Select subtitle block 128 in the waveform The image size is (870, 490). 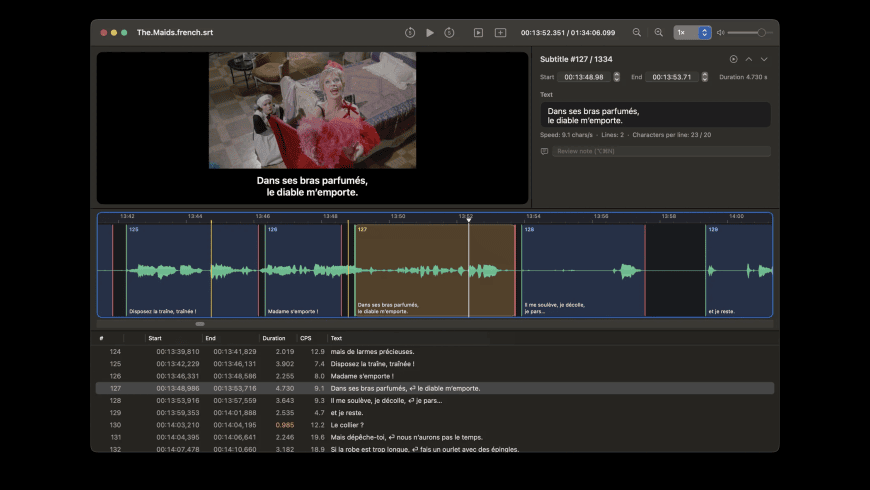(x=583, y=270)
